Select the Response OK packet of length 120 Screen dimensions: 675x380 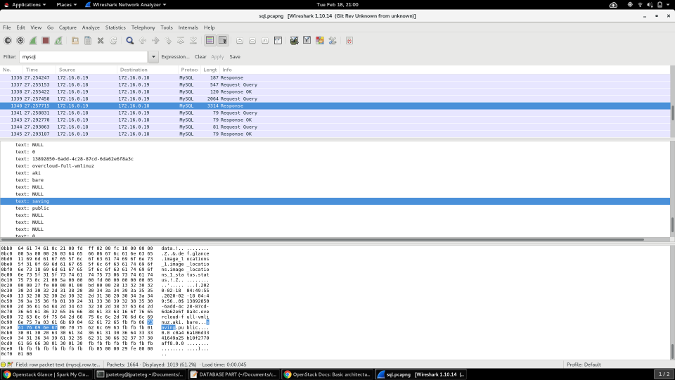[x=335, y=92]
